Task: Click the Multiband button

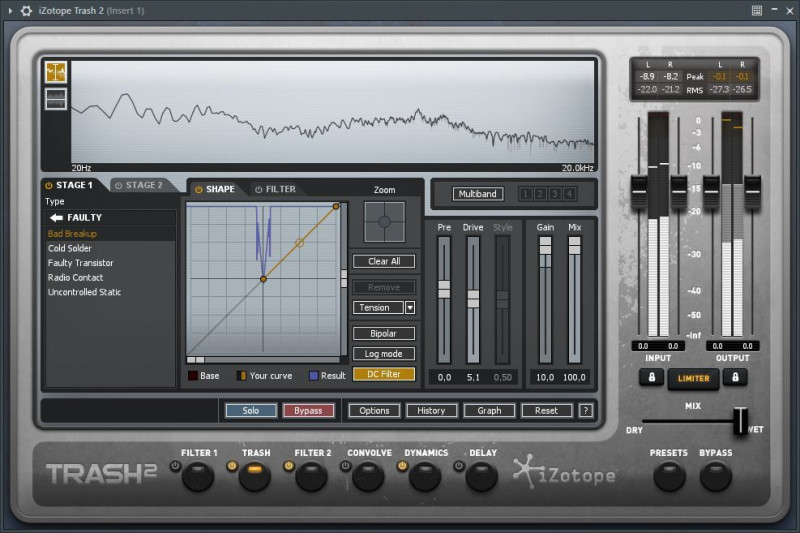Action: click(477, 194)
